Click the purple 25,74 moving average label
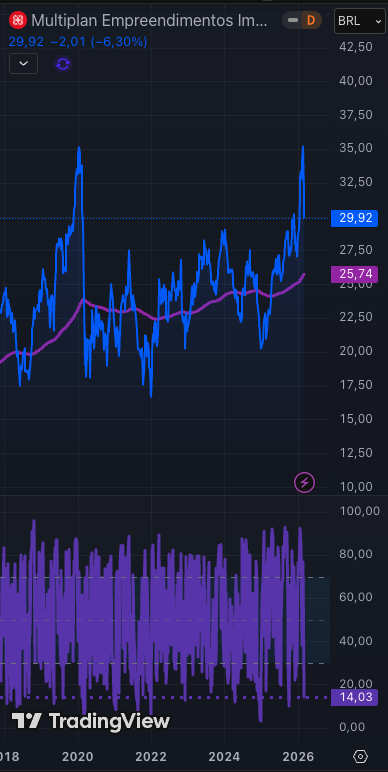This screenshot has width=388, height=772. click(355, 274)
